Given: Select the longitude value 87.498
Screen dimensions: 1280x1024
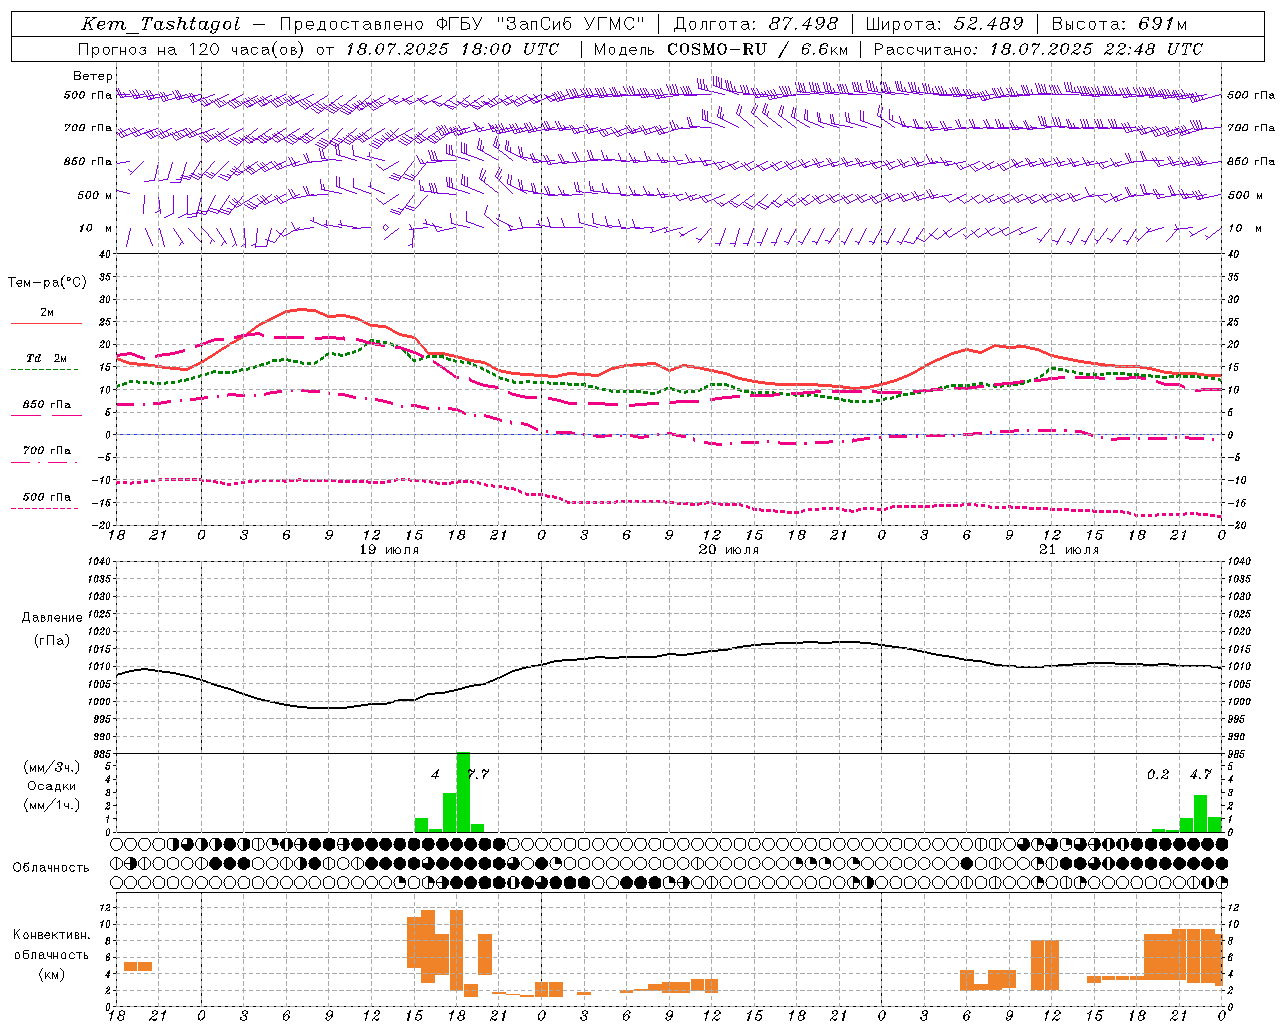Looking at the screenshot, I should [803, 24].
